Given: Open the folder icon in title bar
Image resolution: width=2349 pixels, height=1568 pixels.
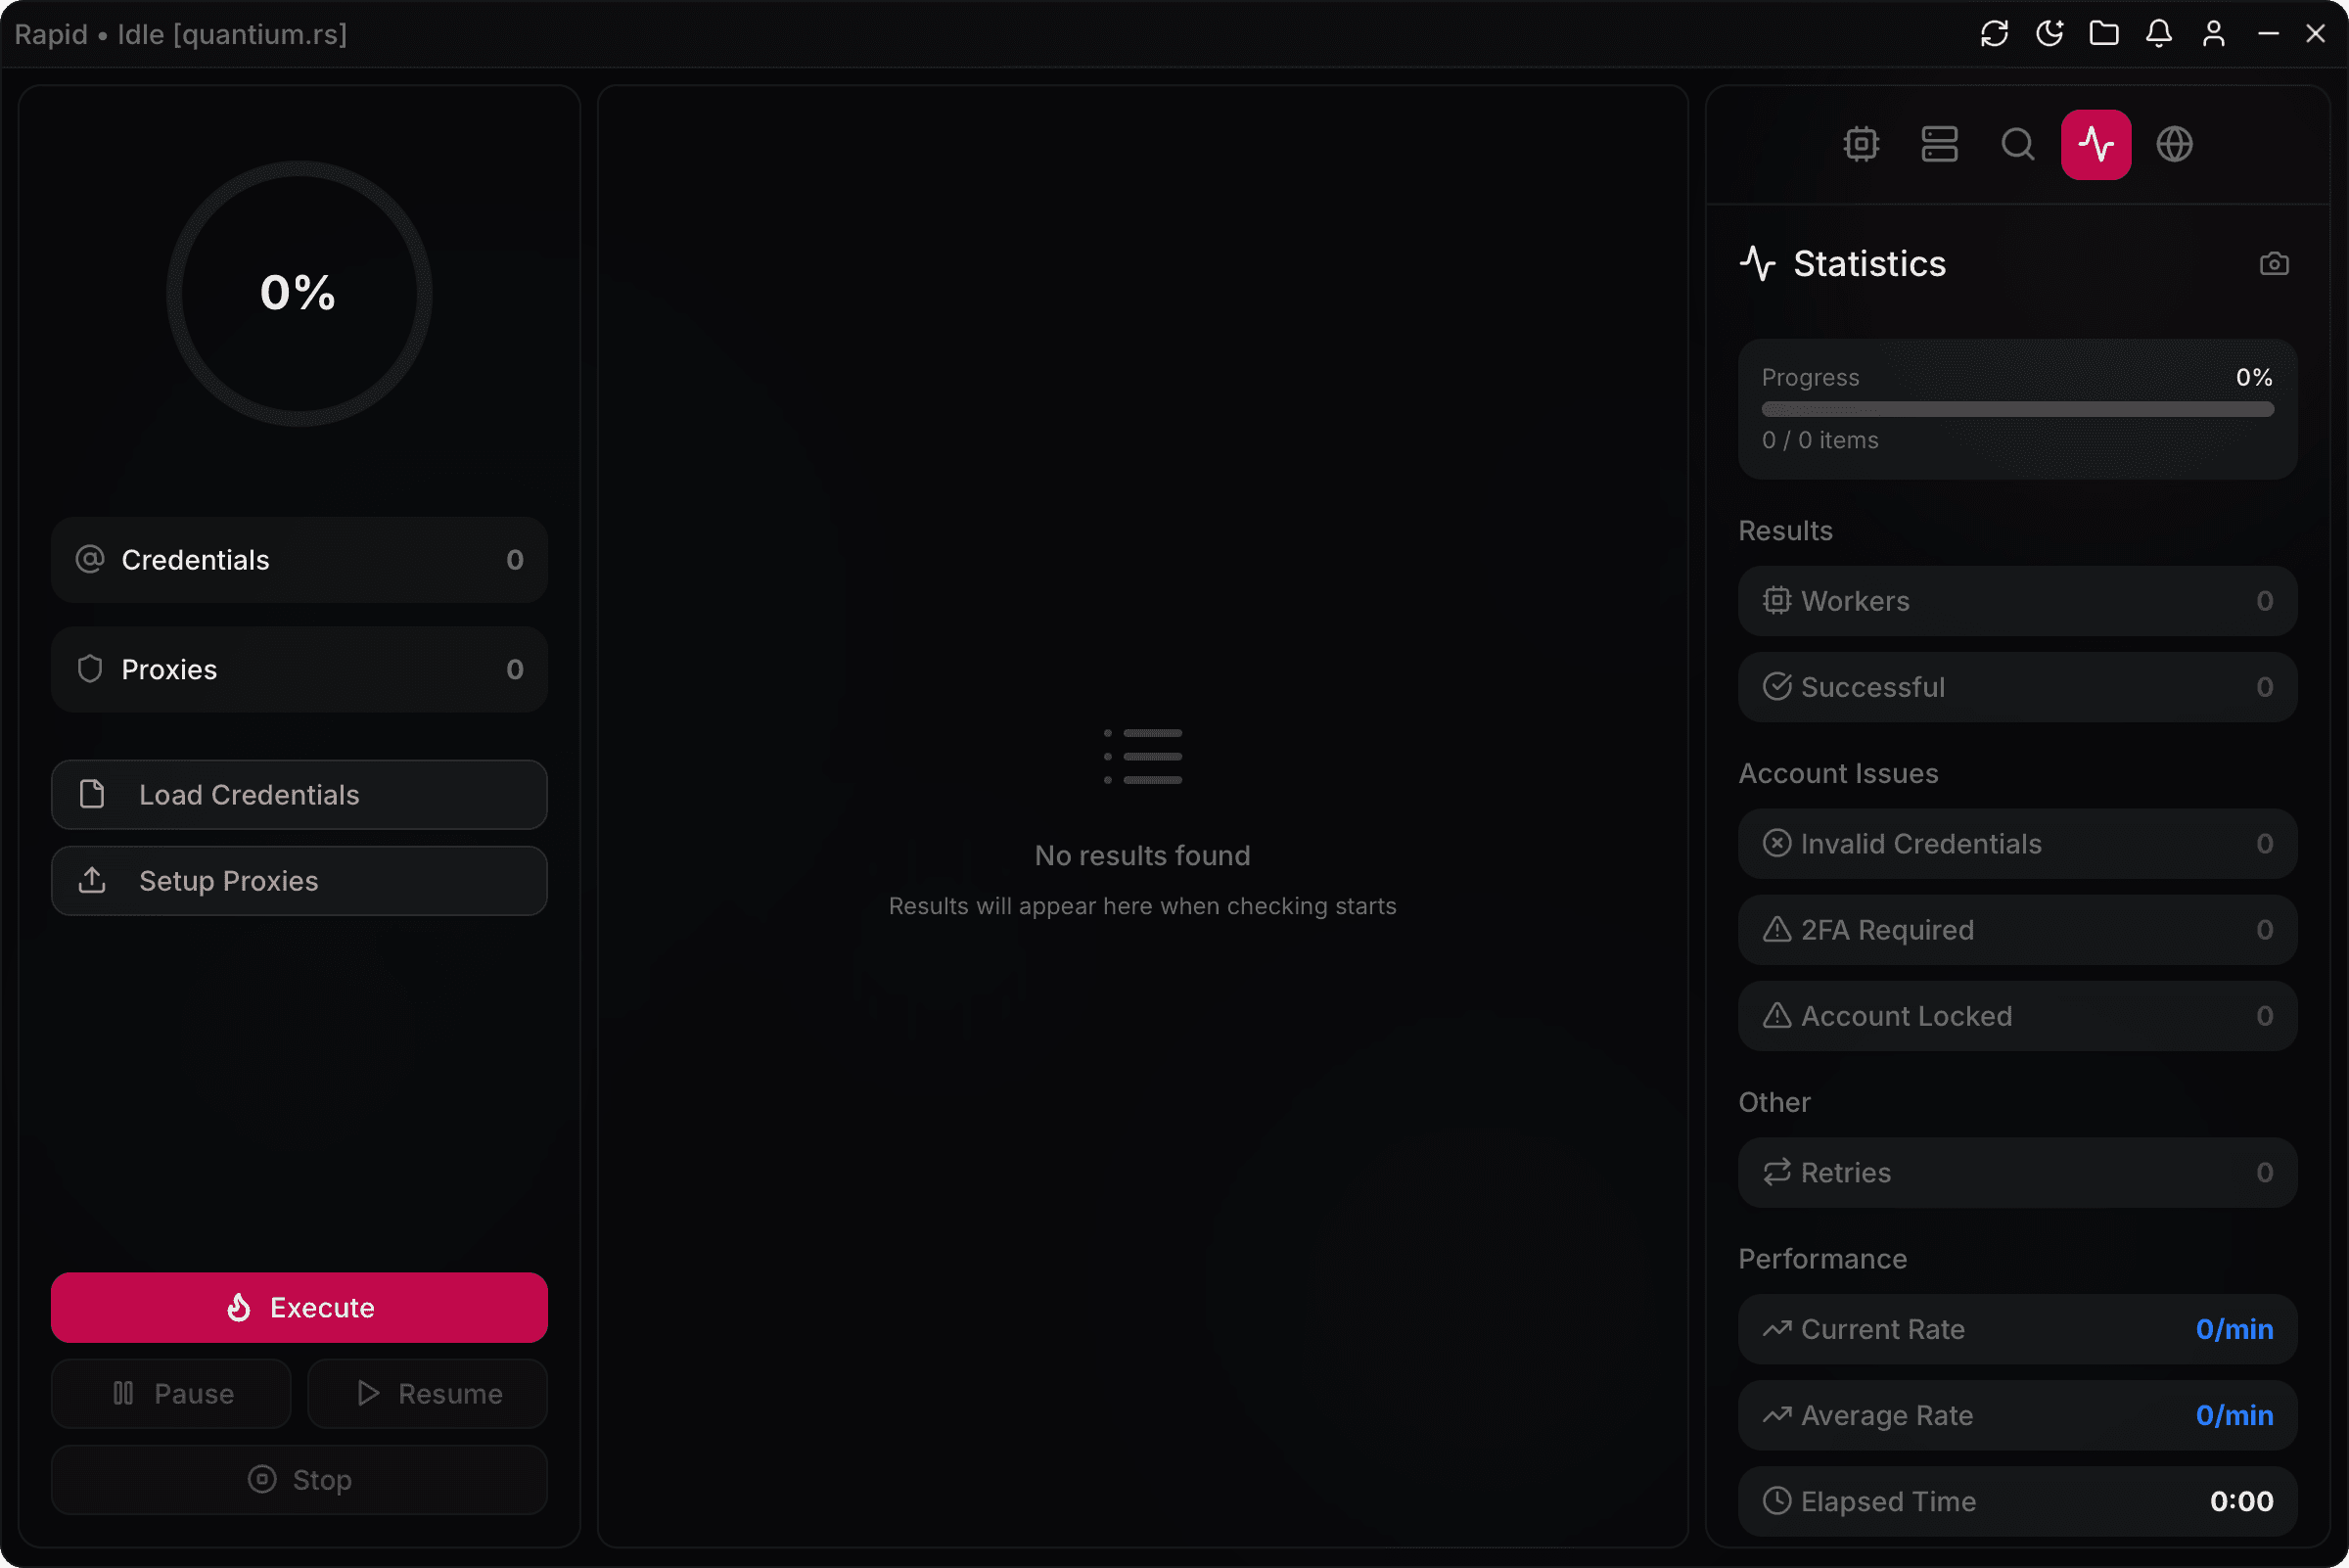Looking at the screenshot, I should click(x=2104, y=34).
